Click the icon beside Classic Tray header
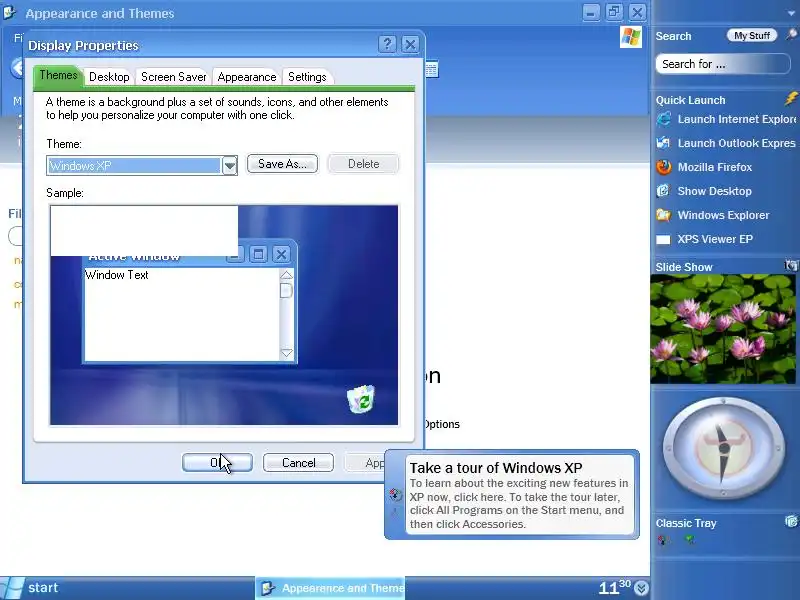This screenshot has height=600, width=800. coord(791,521)
